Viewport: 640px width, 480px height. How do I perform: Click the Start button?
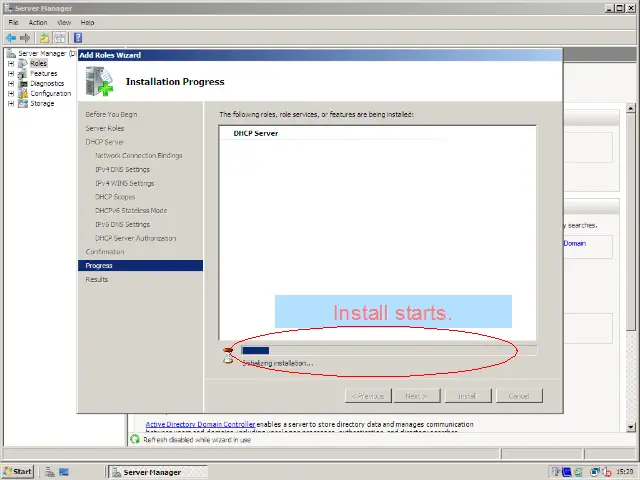[18, 472]
